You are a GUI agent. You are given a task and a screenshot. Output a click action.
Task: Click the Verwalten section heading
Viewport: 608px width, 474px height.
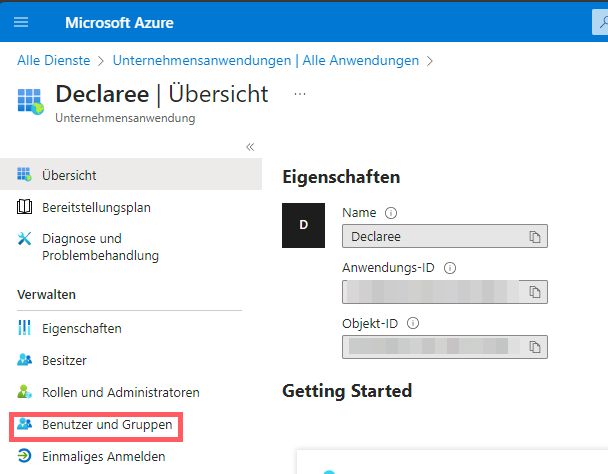coord(47,295)
